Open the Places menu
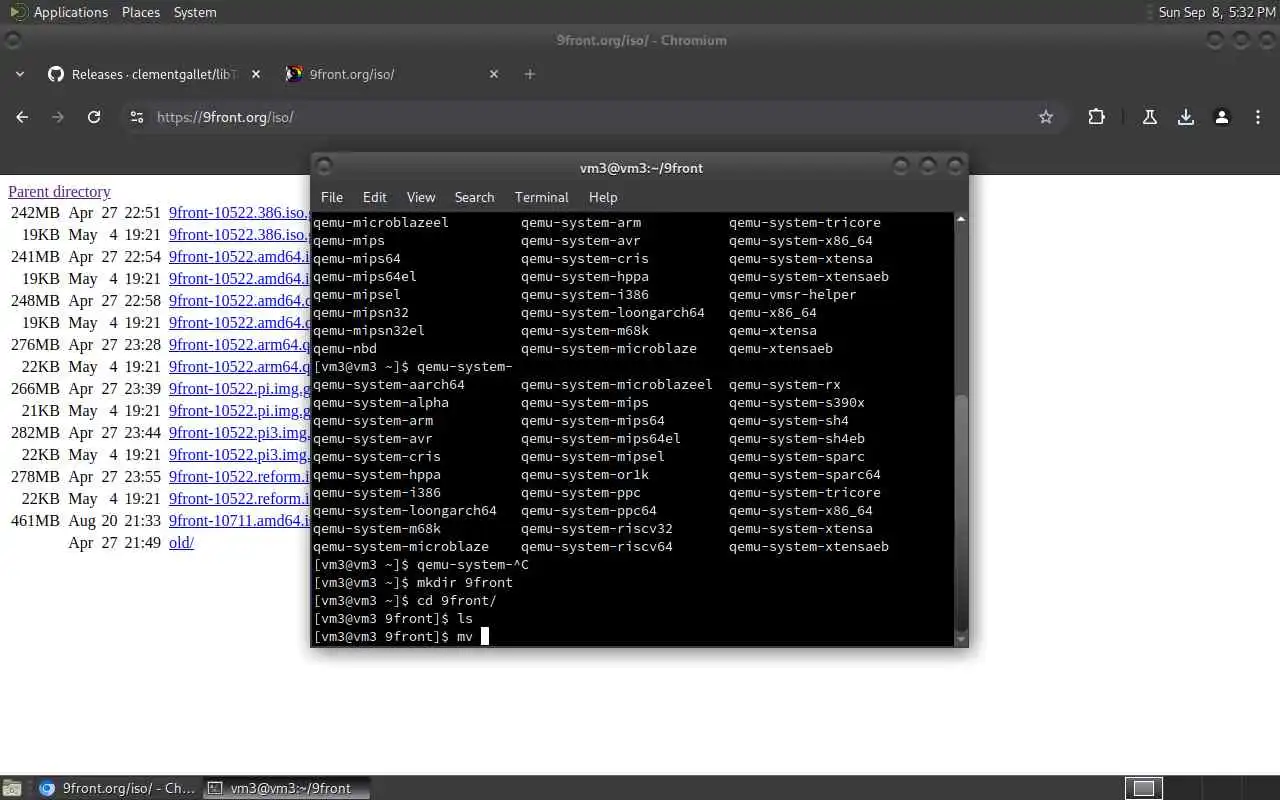Screen dimensions: 1280x800 (x=141, y=12)
